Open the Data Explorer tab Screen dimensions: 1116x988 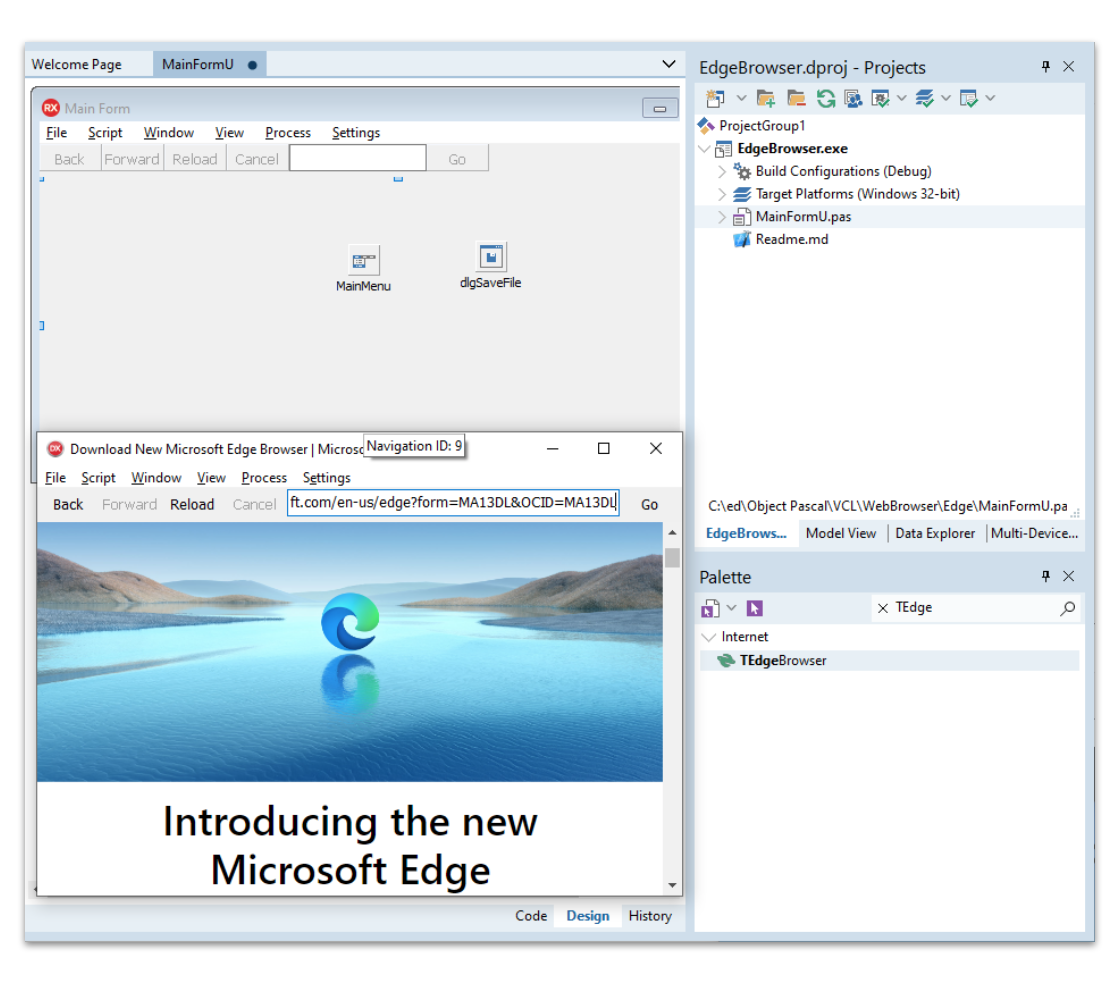coord(935,534)
